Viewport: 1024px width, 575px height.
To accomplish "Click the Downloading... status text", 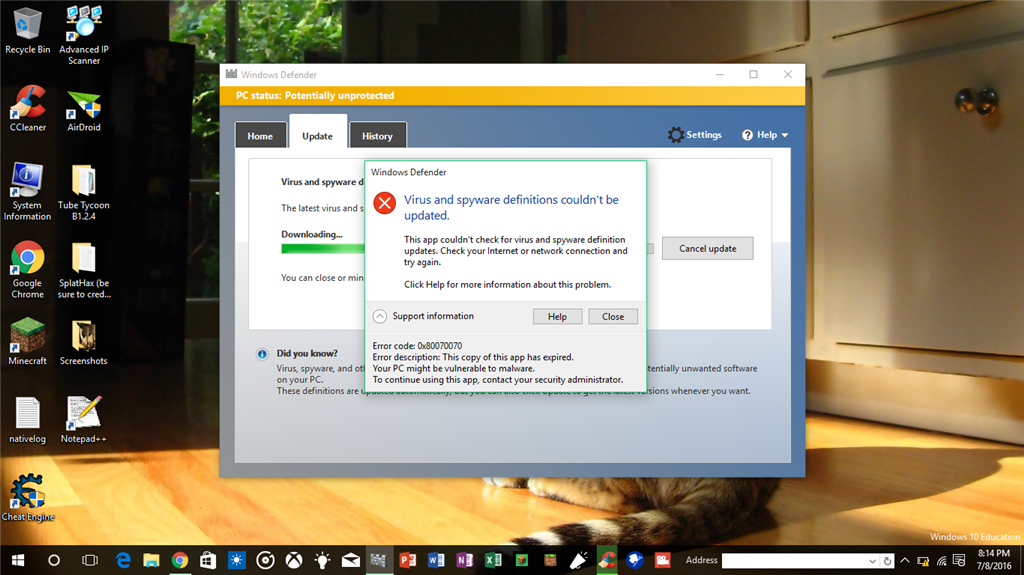I will (x=312, y=234).
